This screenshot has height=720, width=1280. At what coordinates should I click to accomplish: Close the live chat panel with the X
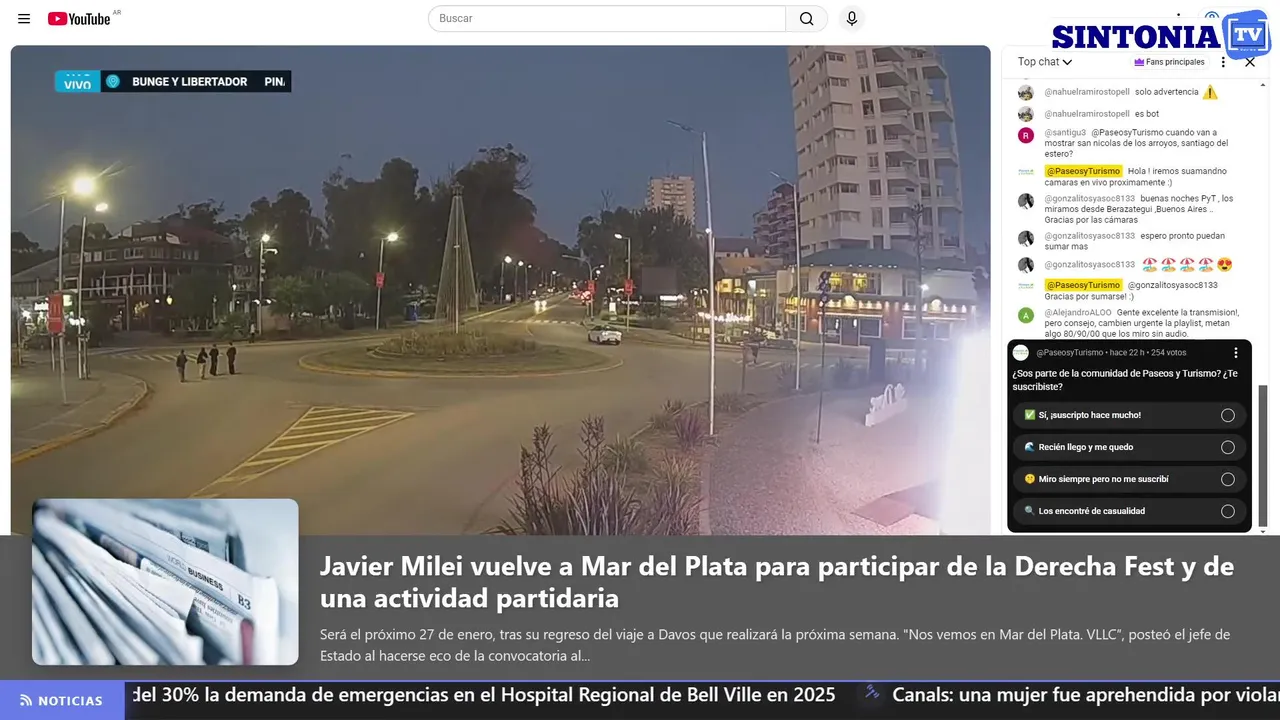pyautogui.click(x=1250, y=62)
